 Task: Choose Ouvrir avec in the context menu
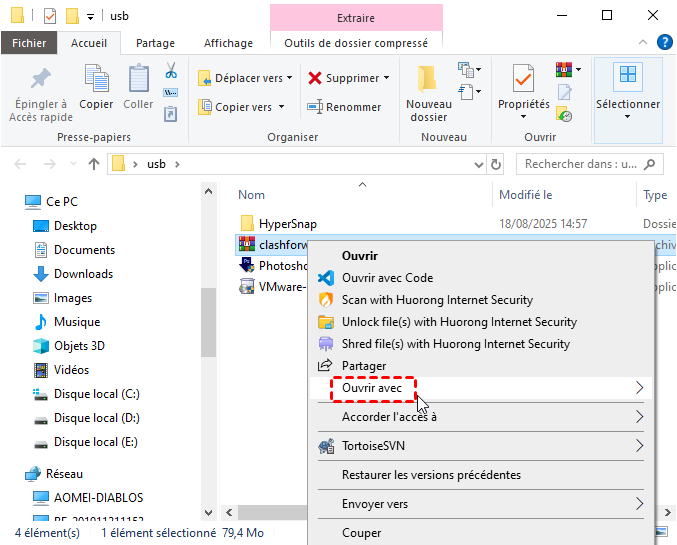coord(373,388)
